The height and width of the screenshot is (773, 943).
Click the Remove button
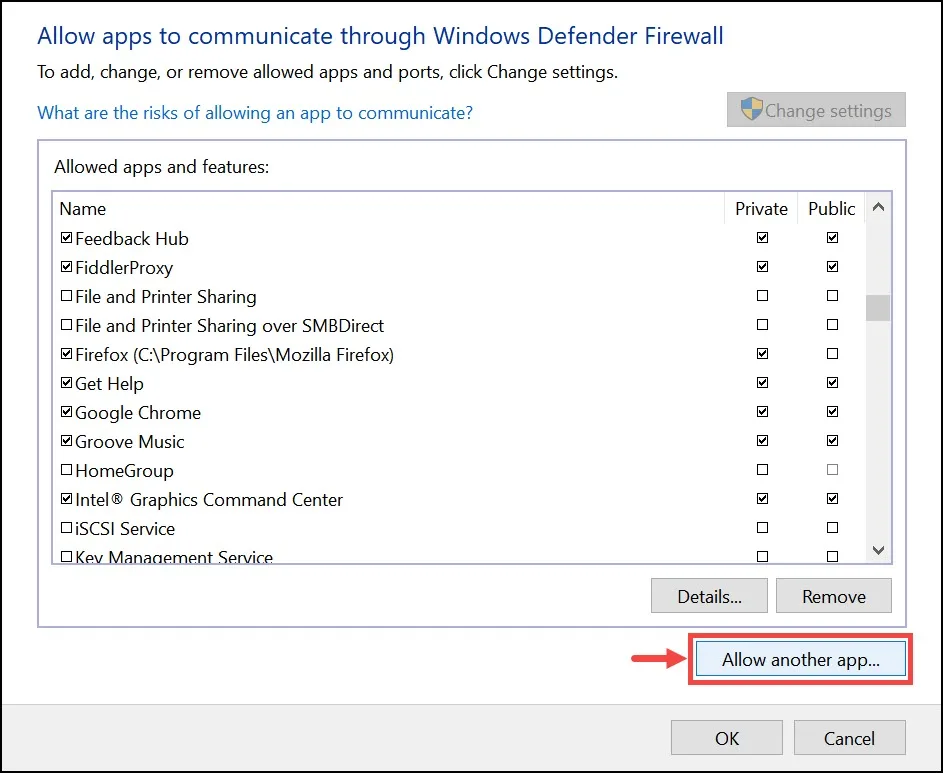click(x=834, y=596)
